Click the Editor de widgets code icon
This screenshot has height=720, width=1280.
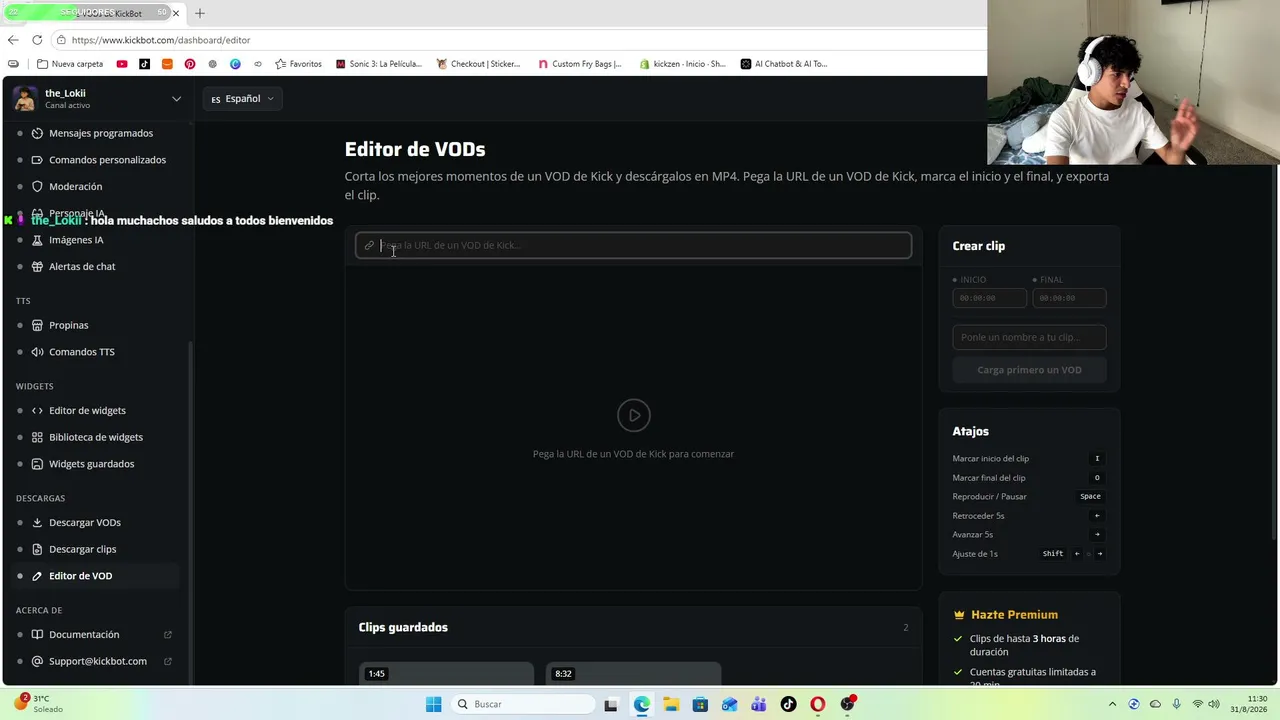tap(37, 410)
